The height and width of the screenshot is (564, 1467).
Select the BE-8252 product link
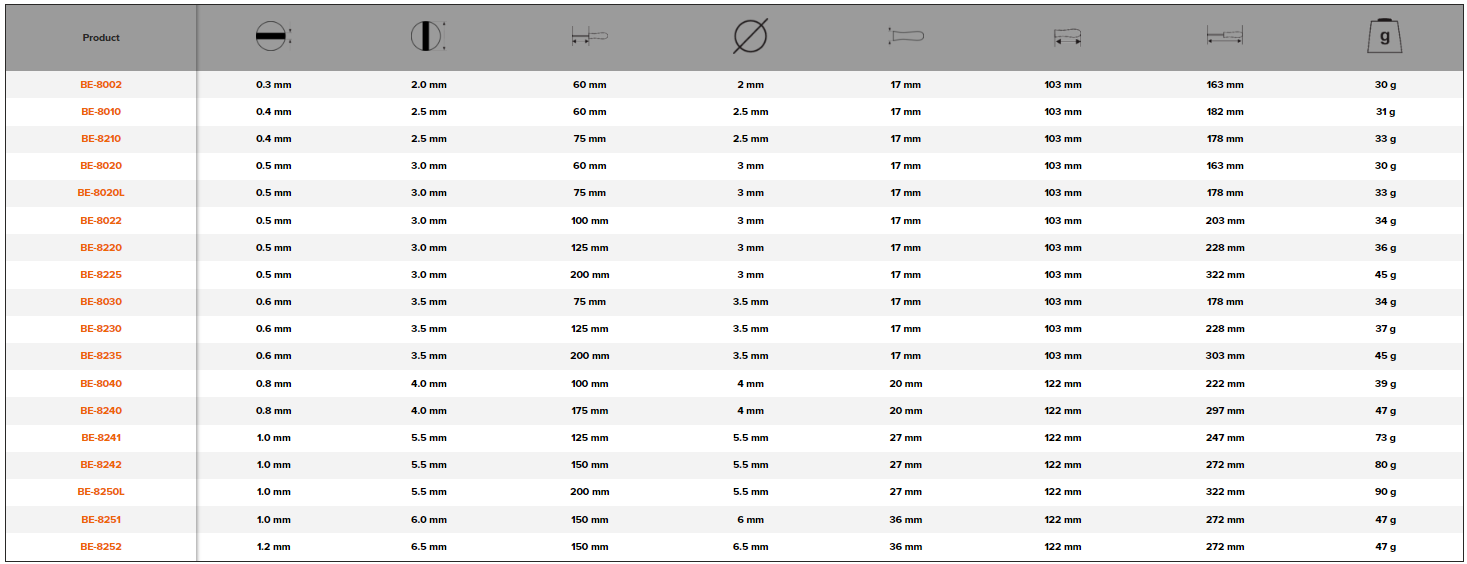click(x=101, y=547)
